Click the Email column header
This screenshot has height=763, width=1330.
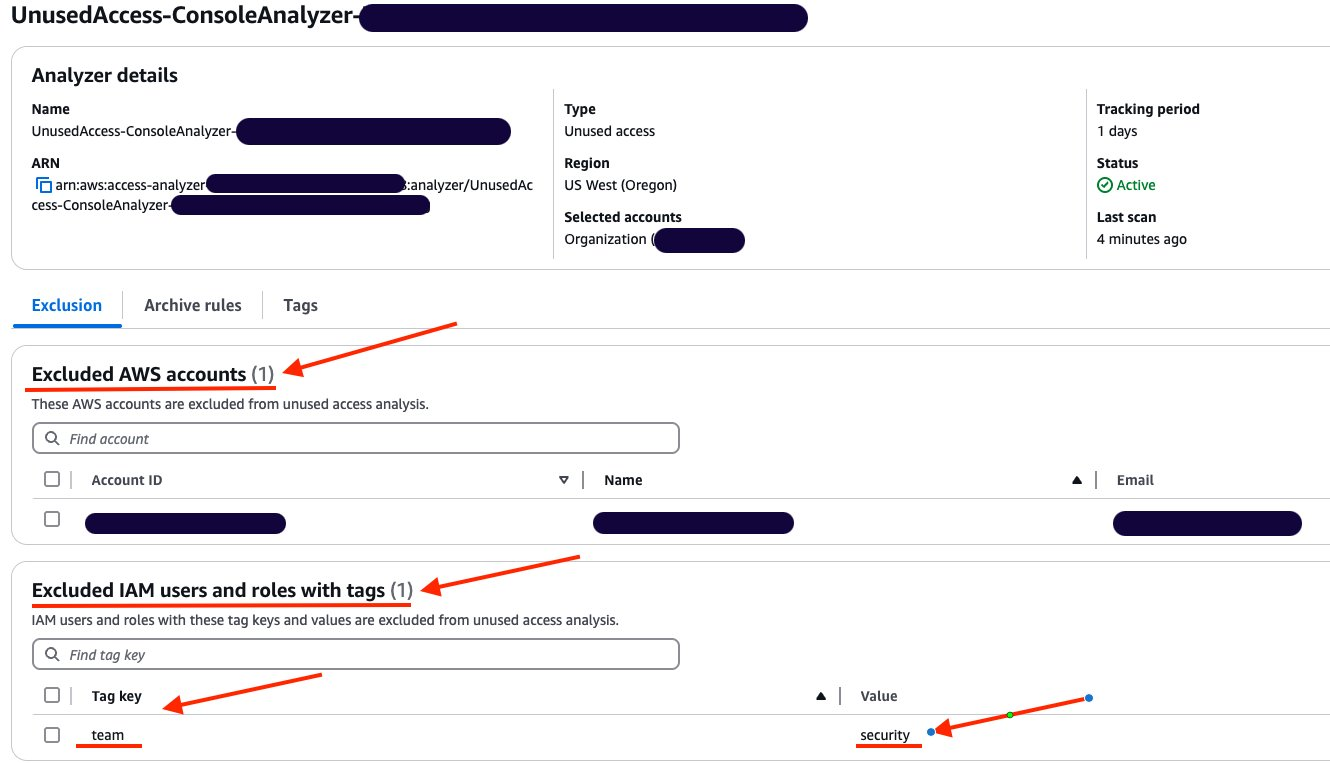pyautogui.click(x=1135, y=479)
